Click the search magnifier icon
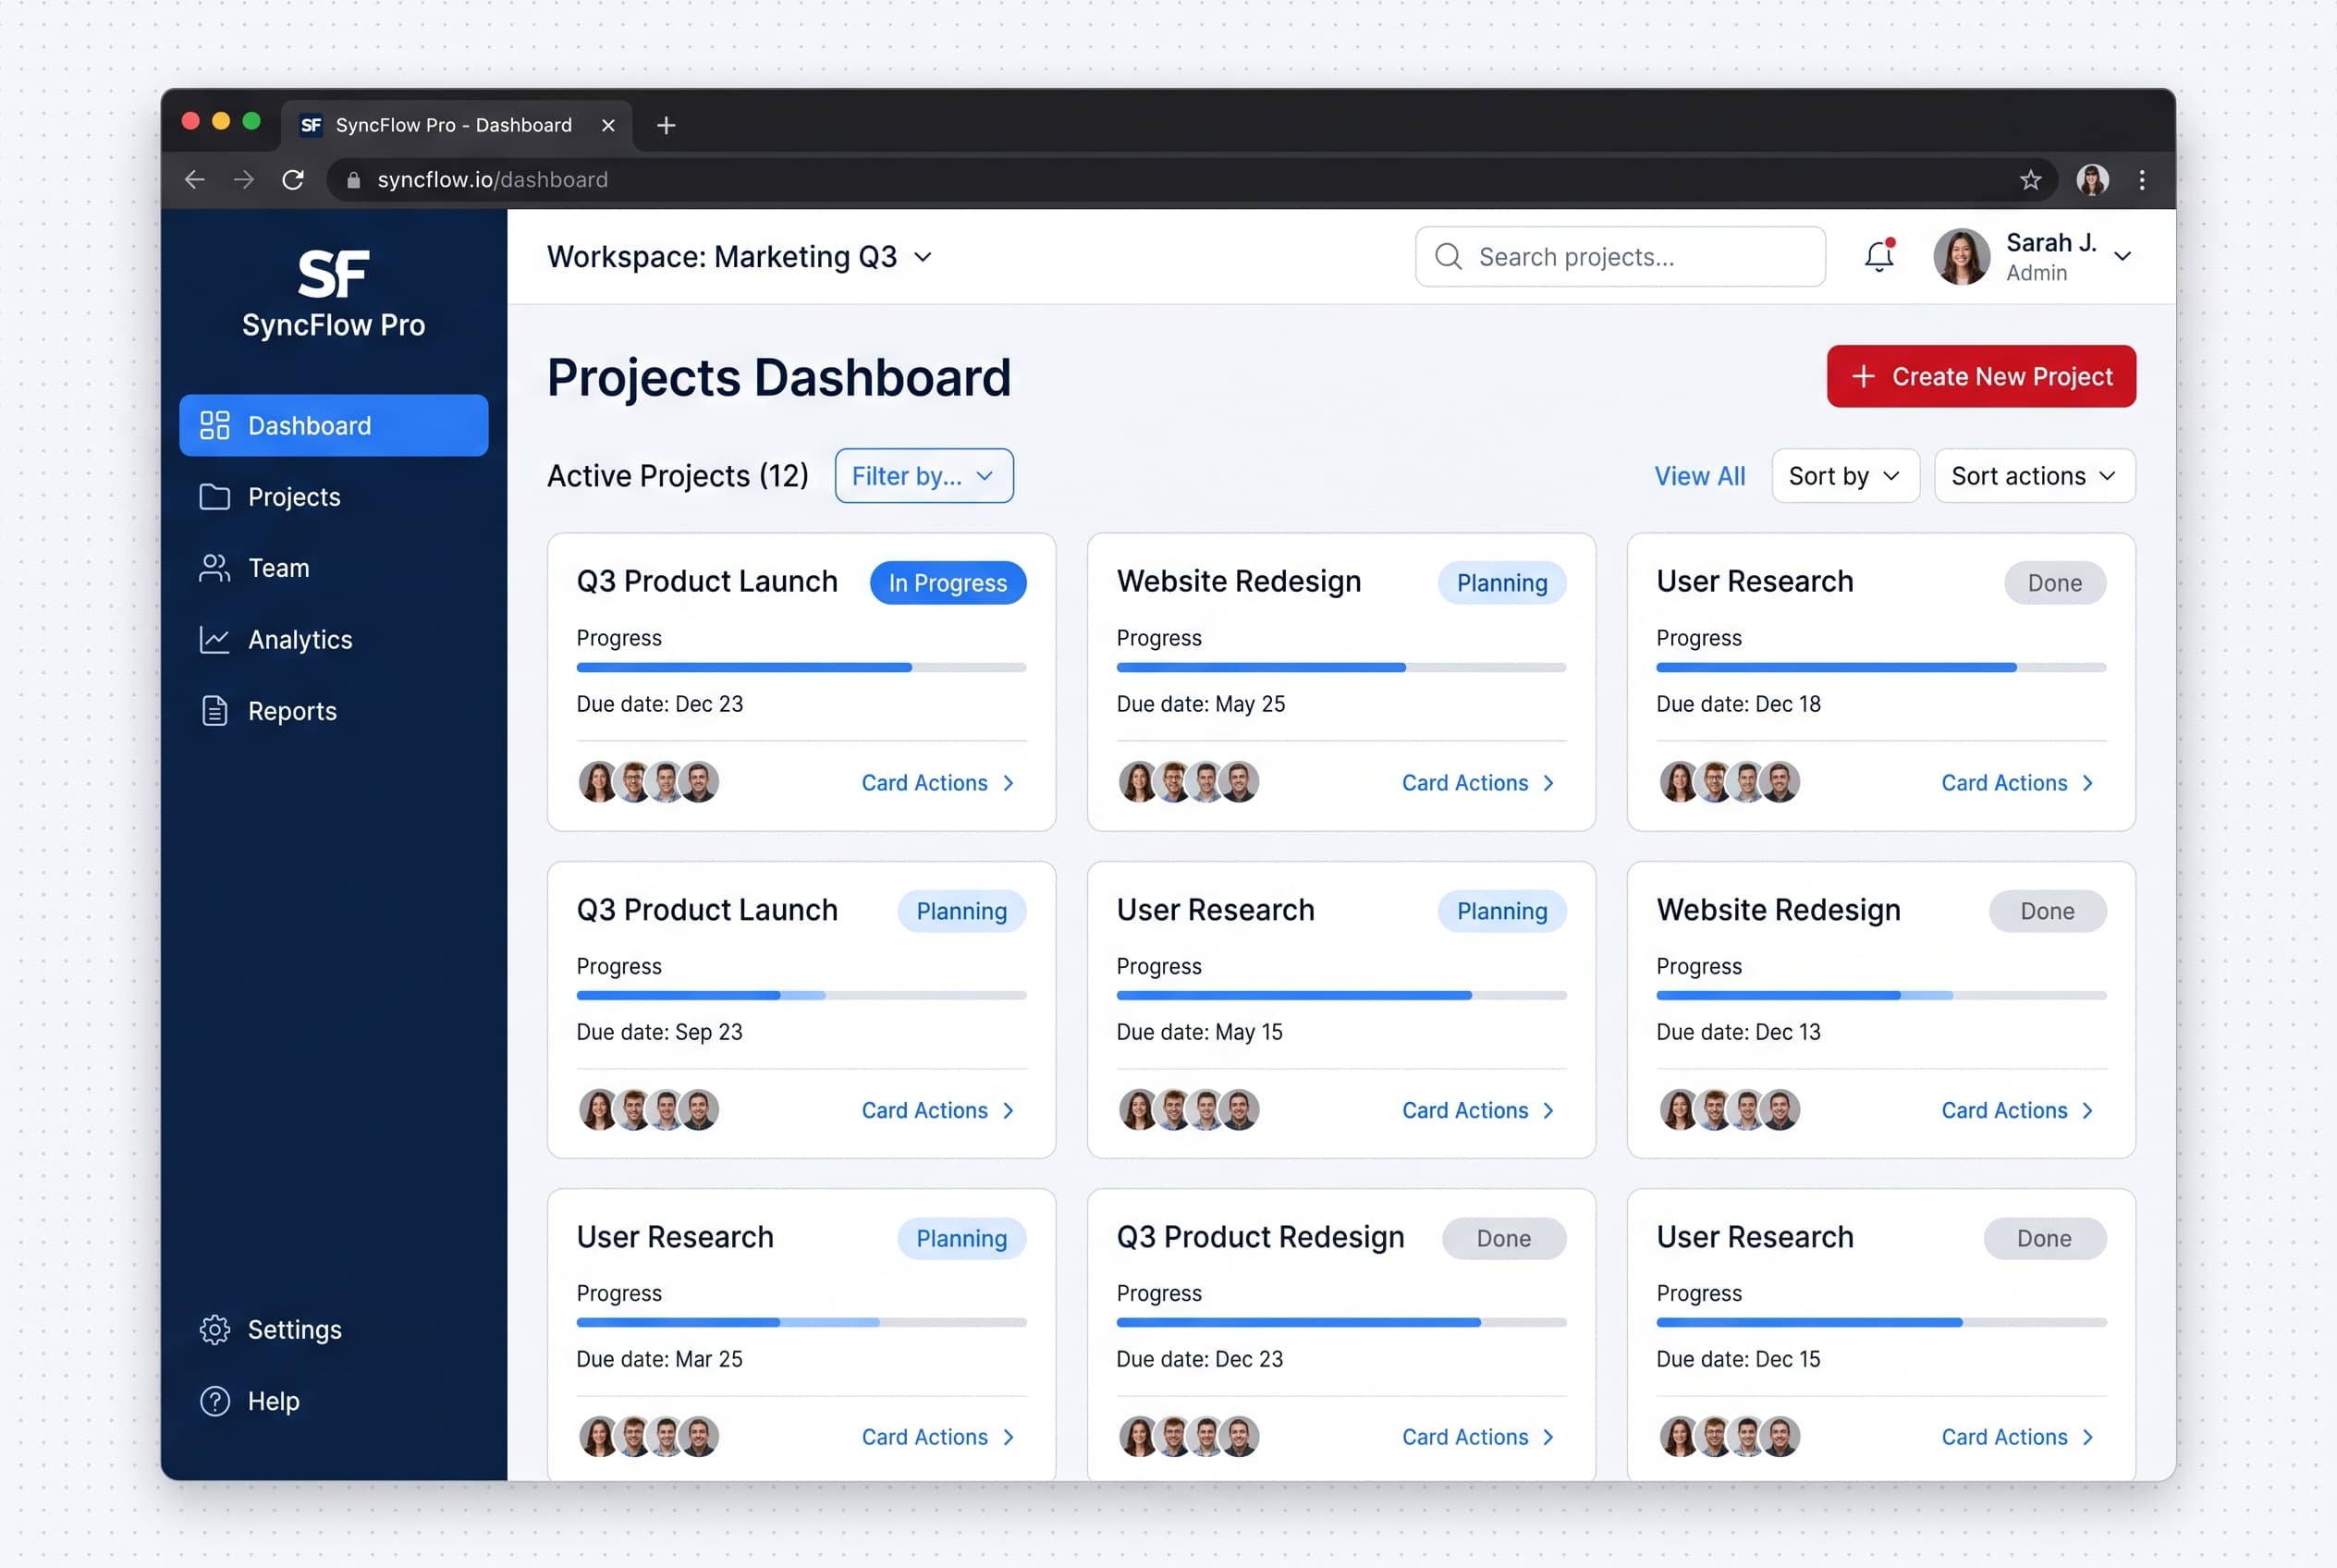This screenshot has height=1568, width=2337. pyautogui.click(x=1448, y=257)
